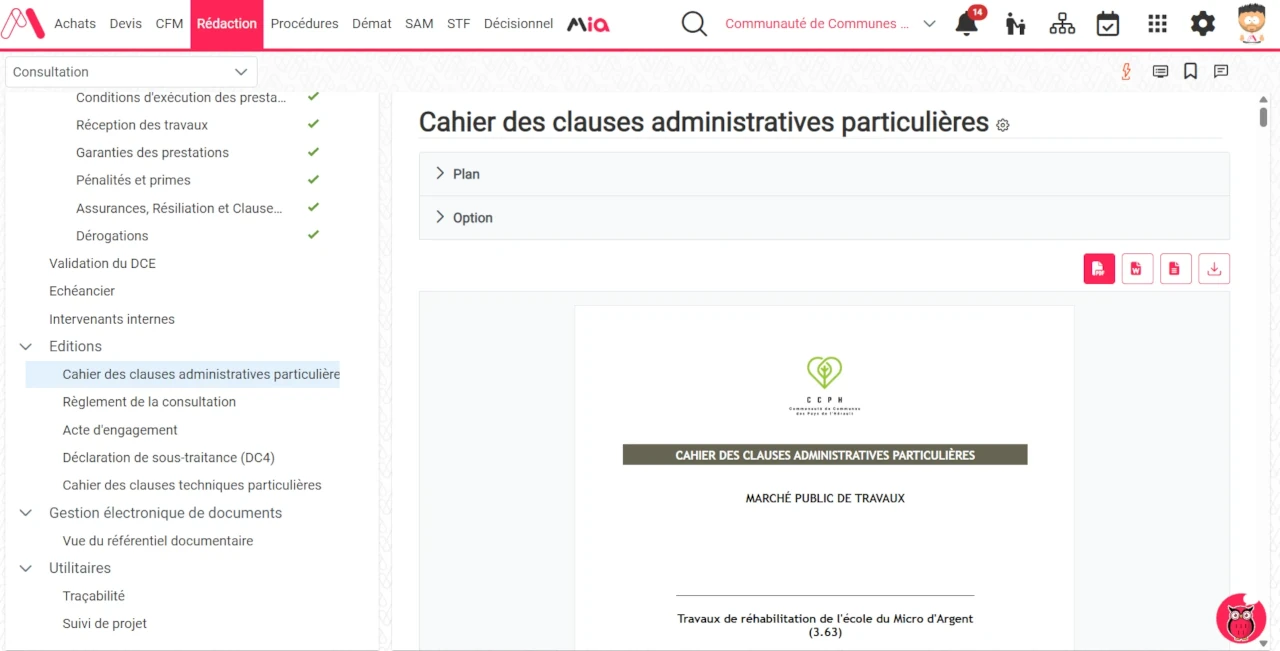Open the Communauté de Communes organization dropdown
The height and width of the screenshot is (651, 1280).
tap(830, 24)
